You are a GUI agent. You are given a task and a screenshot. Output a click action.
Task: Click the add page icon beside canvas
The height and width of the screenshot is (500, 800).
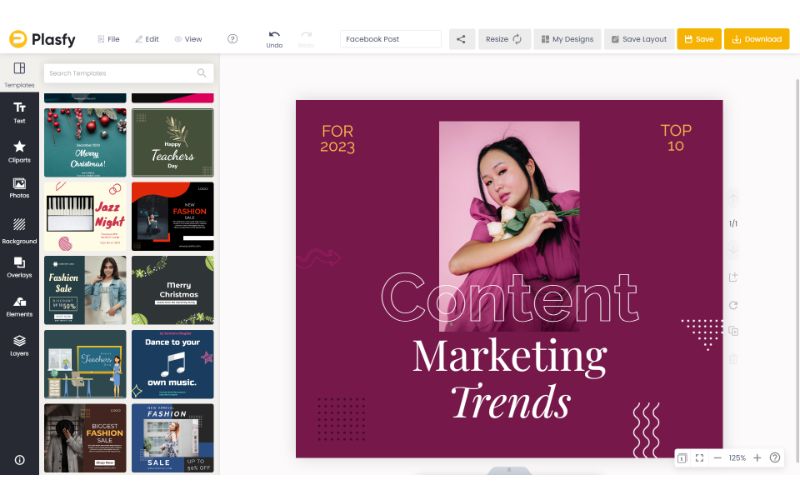pos(733,277)
